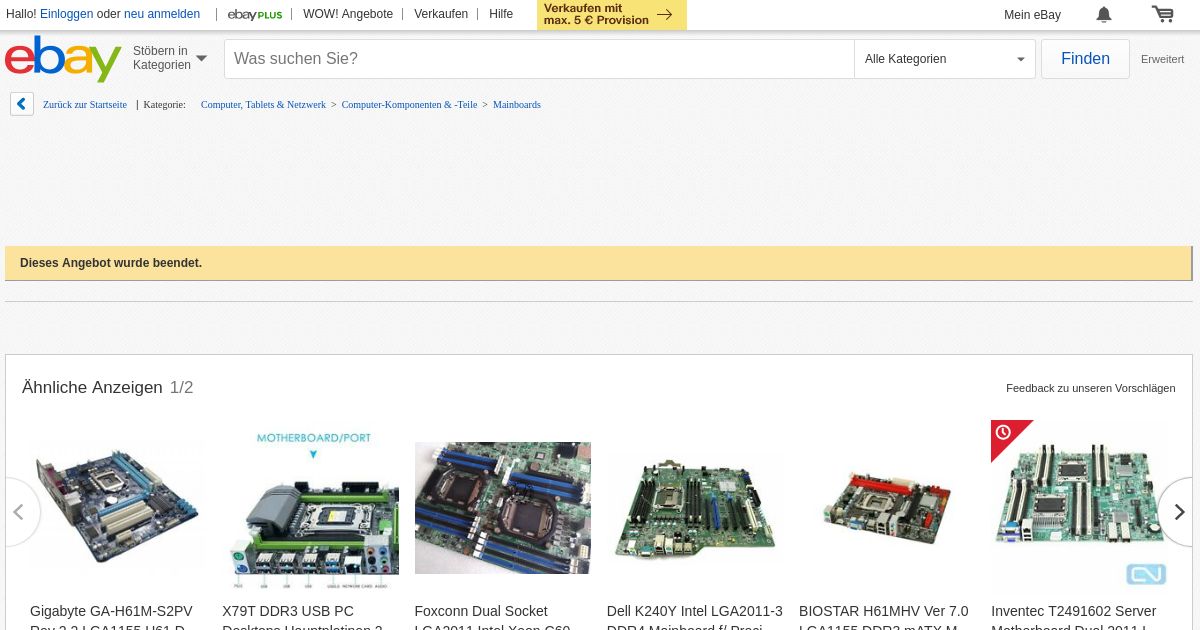Click the Finden search button
The width and height of the screenshot is (1200, 630).
[1085, 59]
